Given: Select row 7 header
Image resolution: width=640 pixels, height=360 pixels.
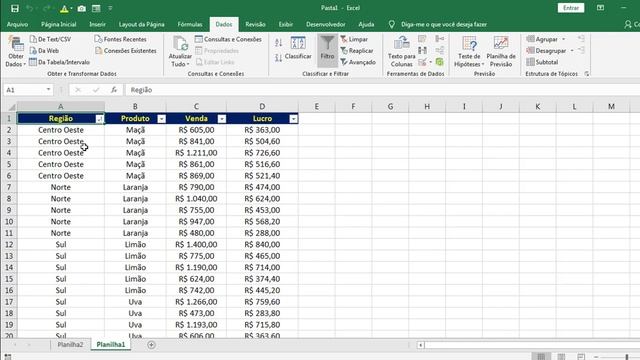Looking at the screenshot, I should tap(9, 187).
